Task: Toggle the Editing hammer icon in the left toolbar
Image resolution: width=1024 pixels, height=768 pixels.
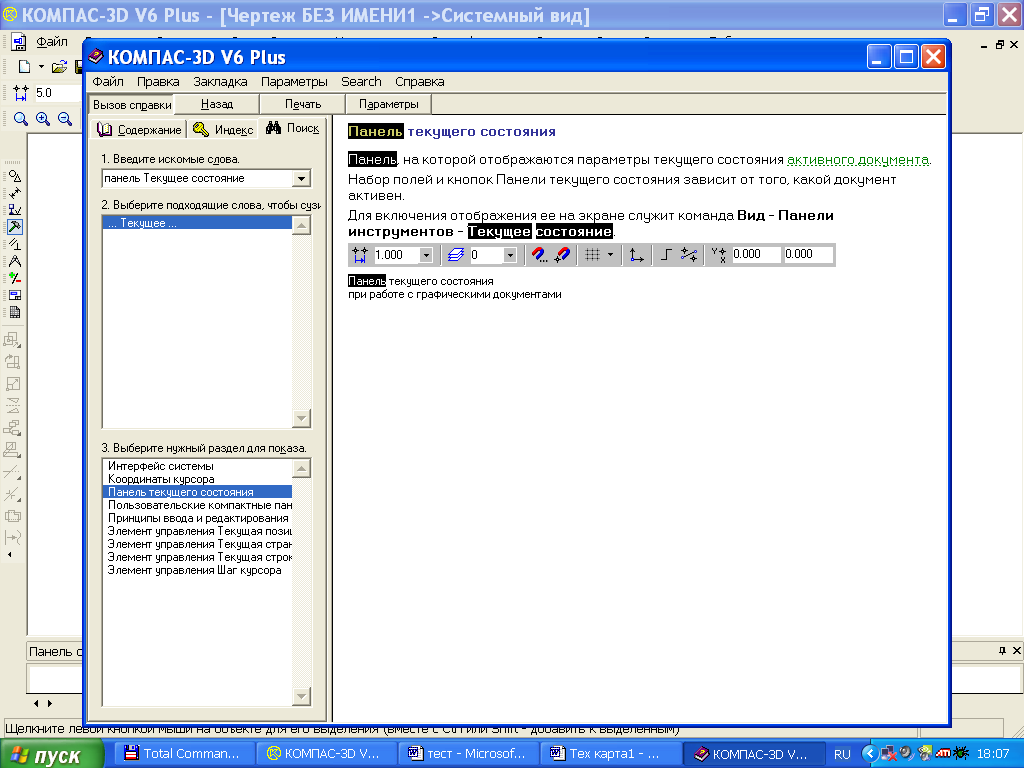Action: coord(14,227)
